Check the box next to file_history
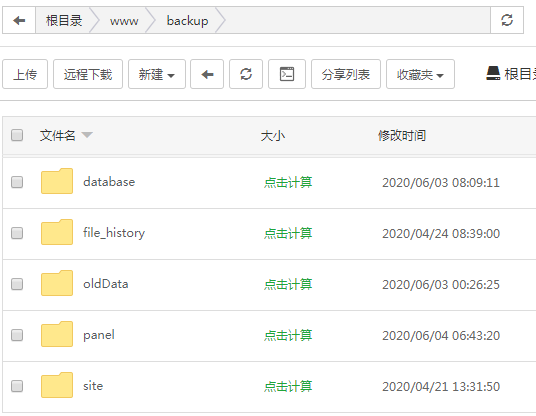 point(17,233)
